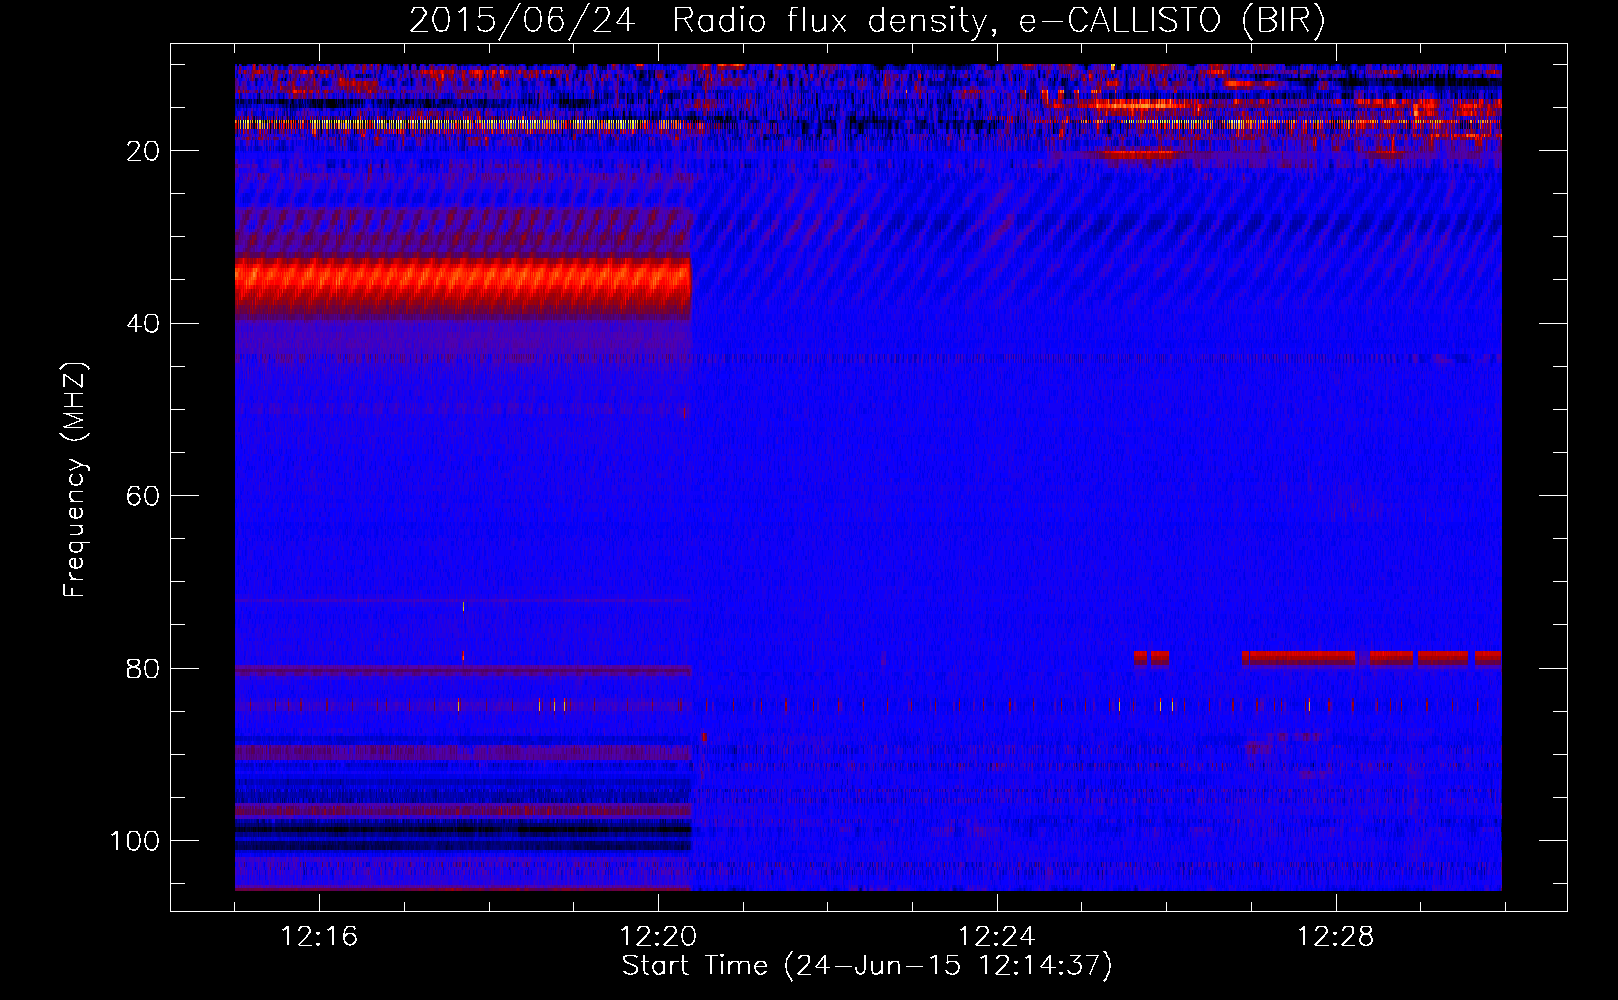
Task: Click the 'Start Time (24-Jun-15 12:14:37)' axis label
Action: pos(867,966)
